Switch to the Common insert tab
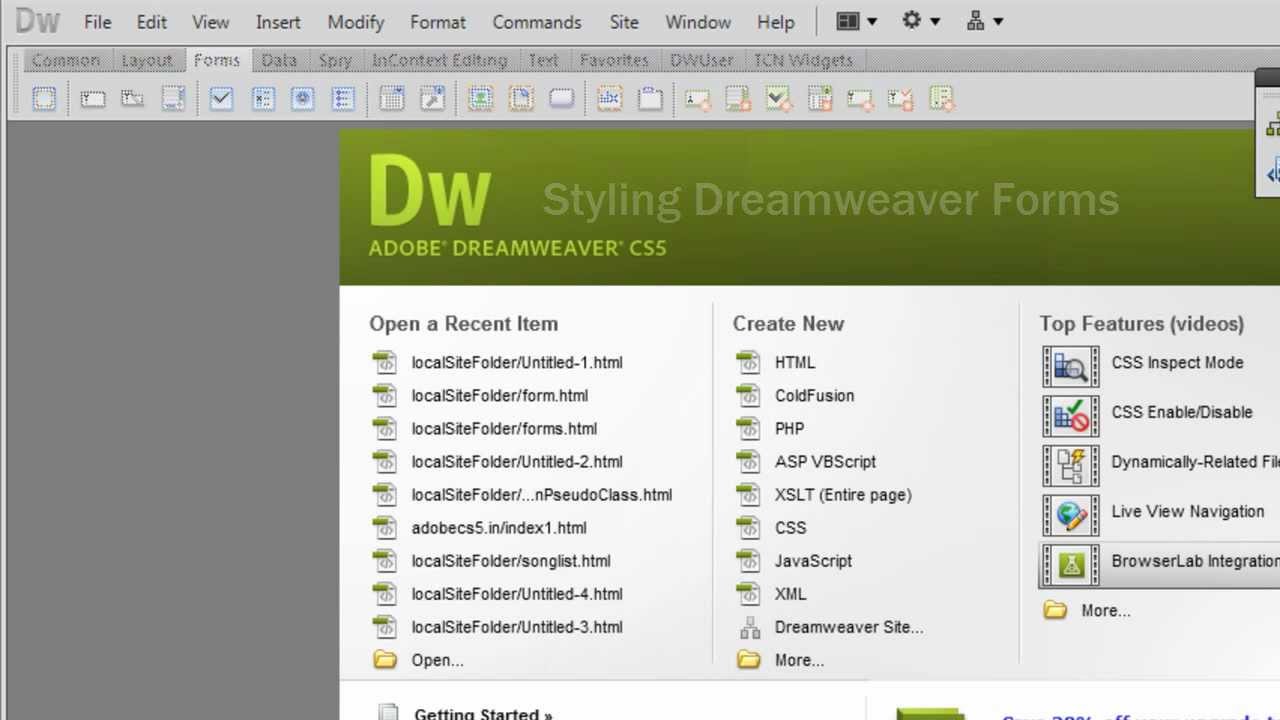This screenshot has width=1280, height=720. click(66, 60)
